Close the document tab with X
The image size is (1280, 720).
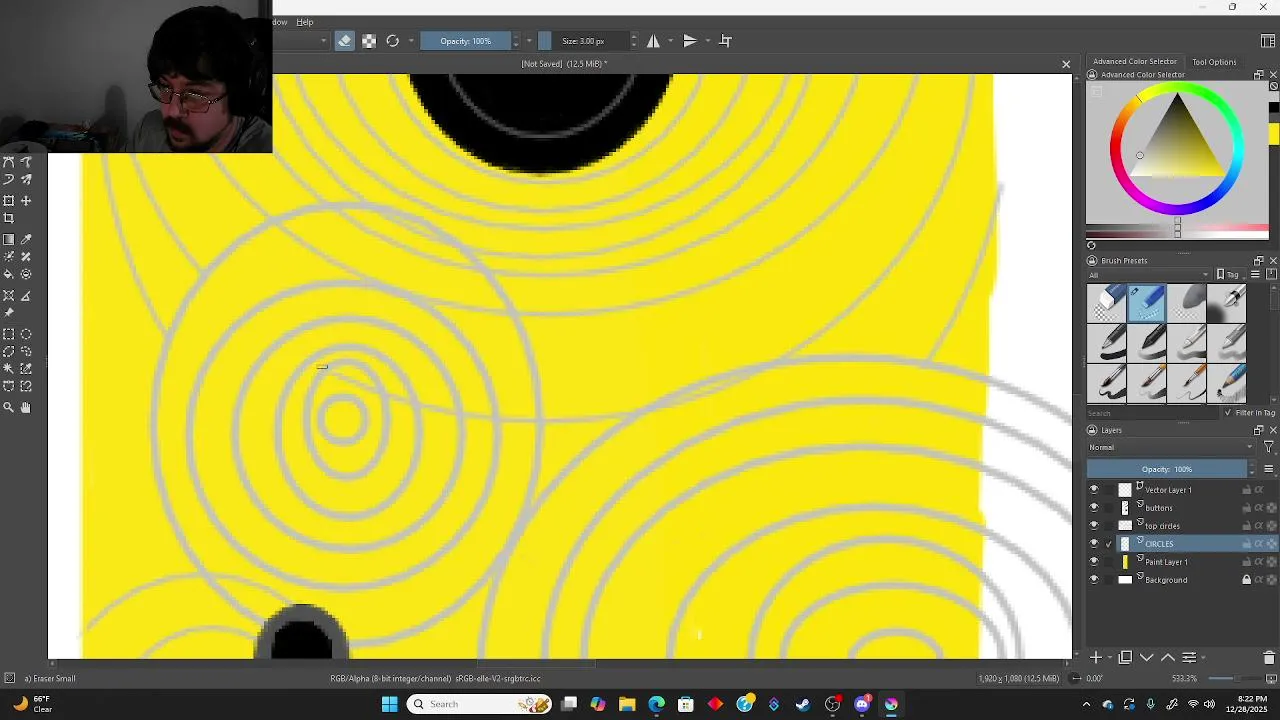tap(1066, 64)
